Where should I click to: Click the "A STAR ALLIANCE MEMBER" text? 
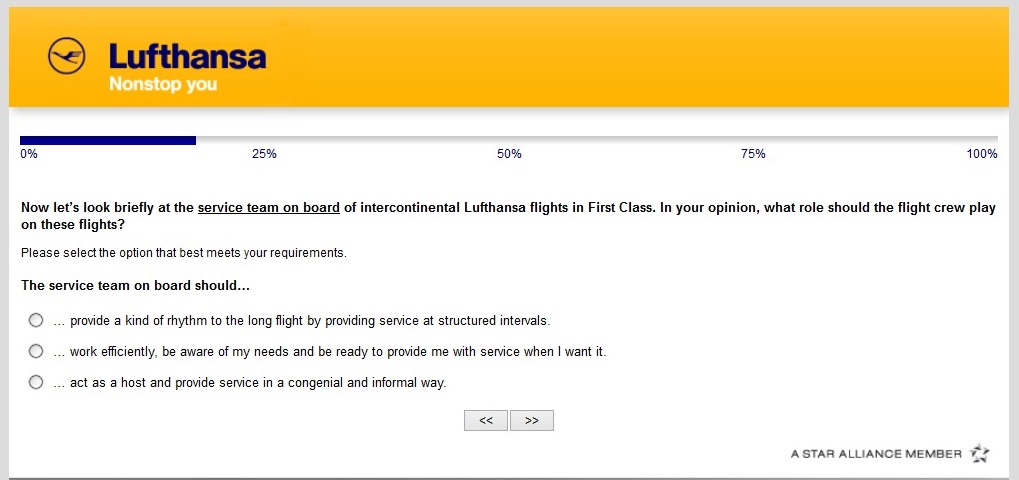pos(876,454)
